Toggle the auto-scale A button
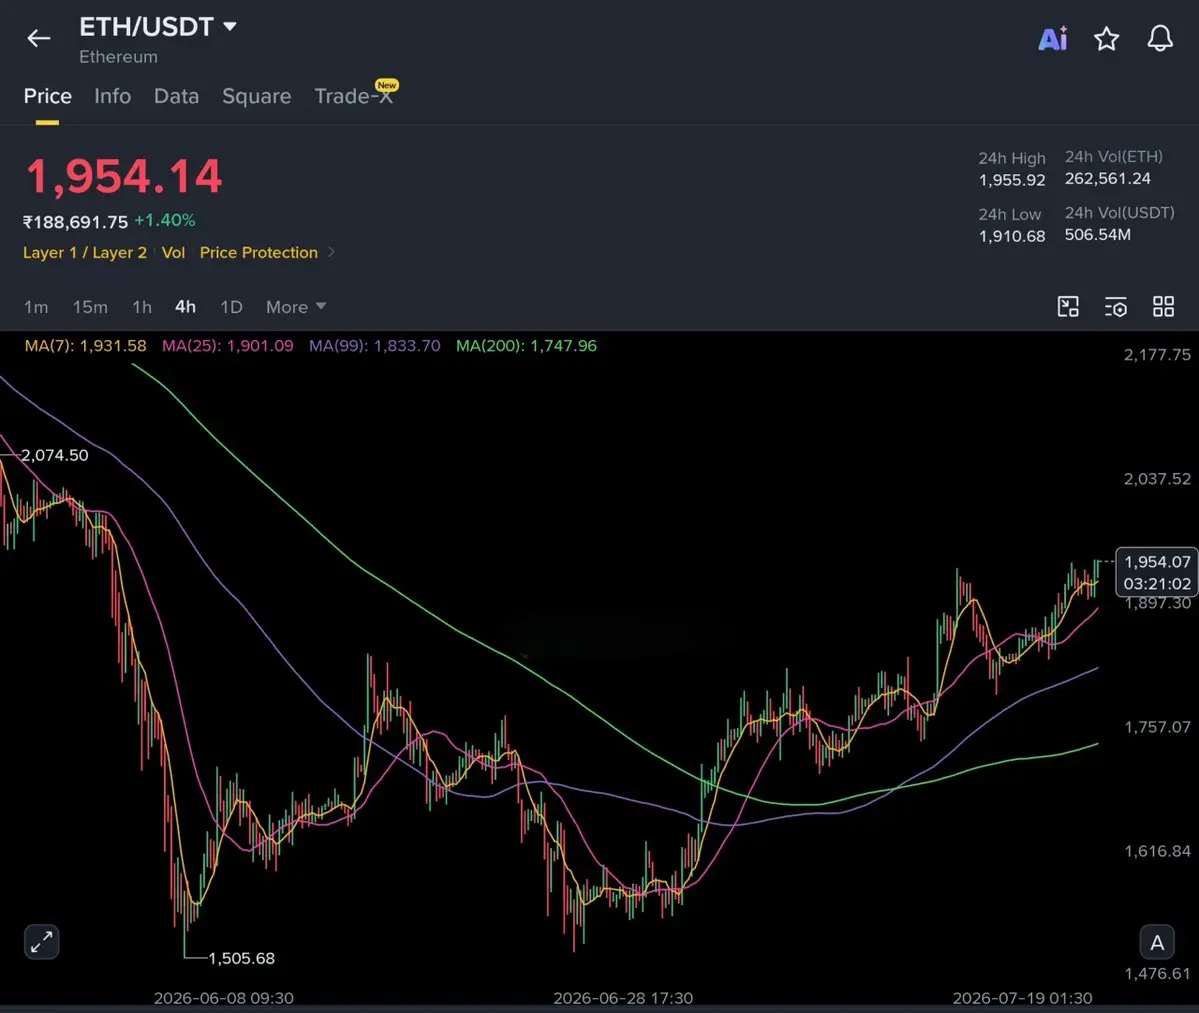Viewport: 1199px width, 1013px height. (1157, 943)
